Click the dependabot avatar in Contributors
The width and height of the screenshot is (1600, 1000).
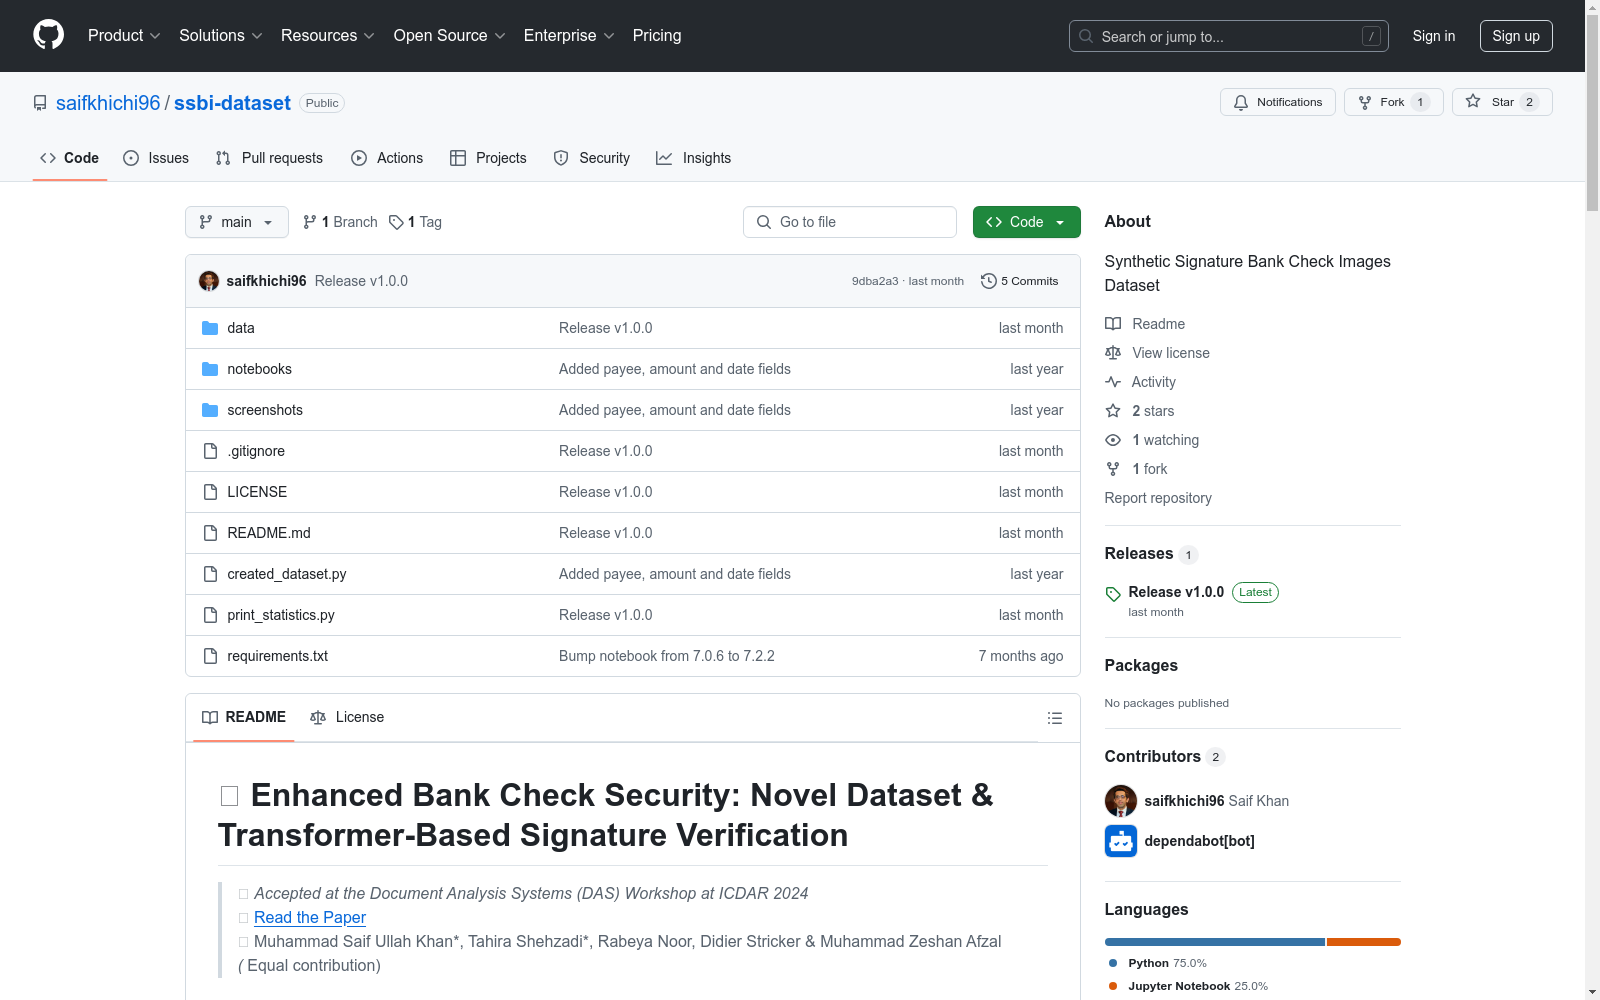click(x=1121, y=841)
